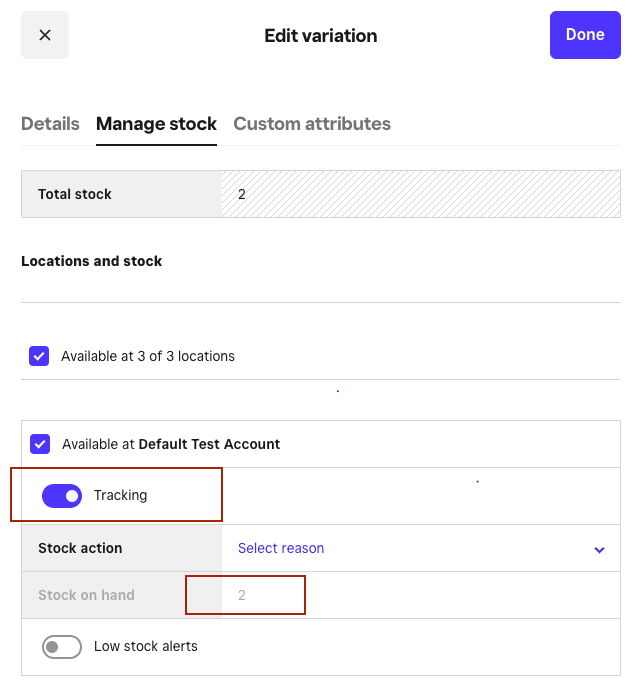Select the Manage stock tab

point(156,124)
